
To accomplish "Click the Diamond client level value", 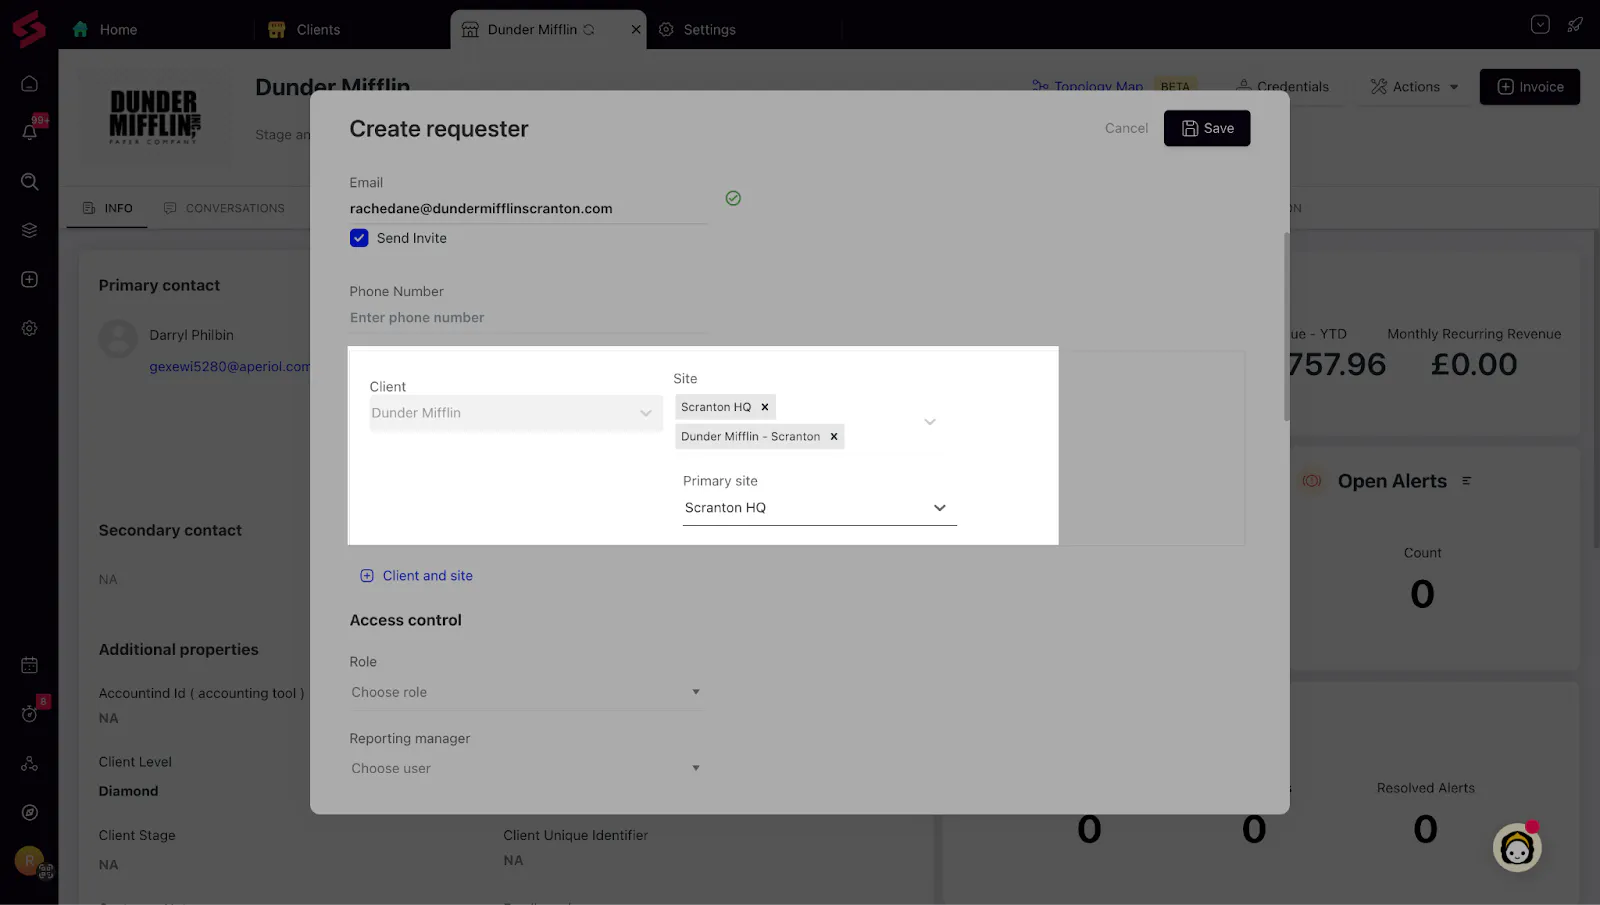I will click(x=128, y=791).
